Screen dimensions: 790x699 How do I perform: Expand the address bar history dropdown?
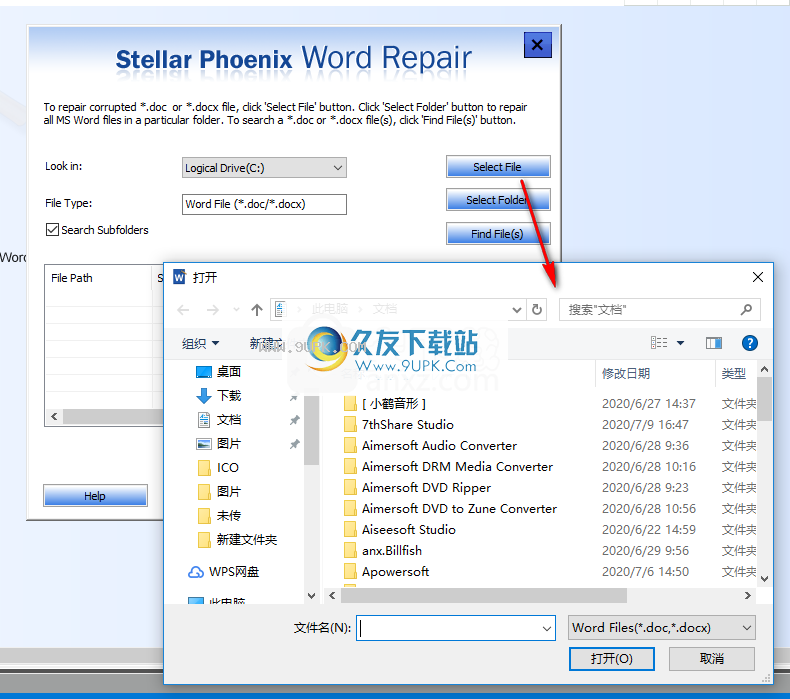tap(516, 309)
